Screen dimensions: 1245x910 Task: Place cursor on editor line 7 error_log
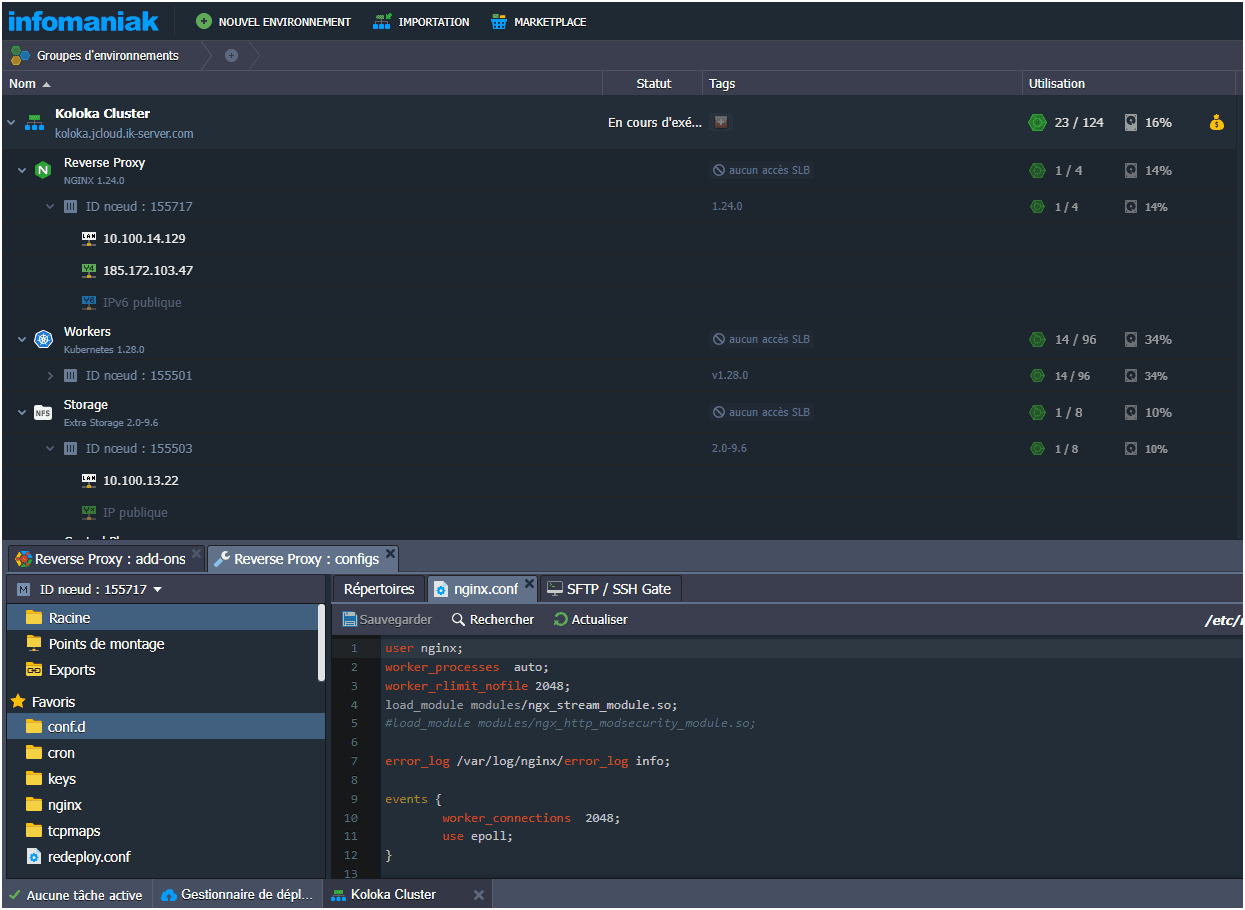click(527, 761)
